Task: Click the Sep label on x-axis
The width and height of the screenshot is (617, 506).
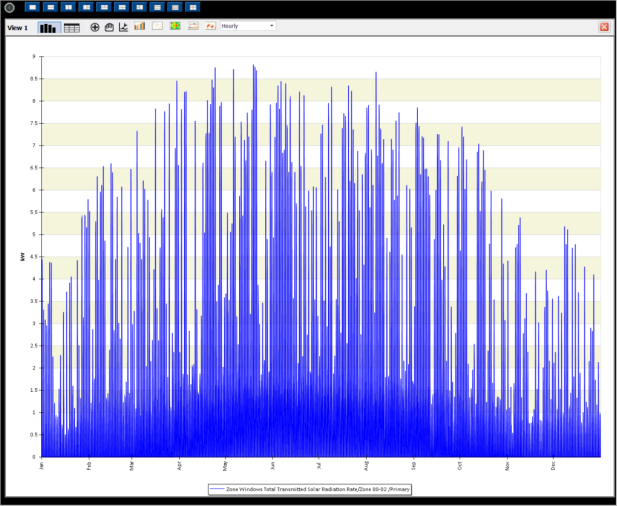Action: tap(413, 465)
